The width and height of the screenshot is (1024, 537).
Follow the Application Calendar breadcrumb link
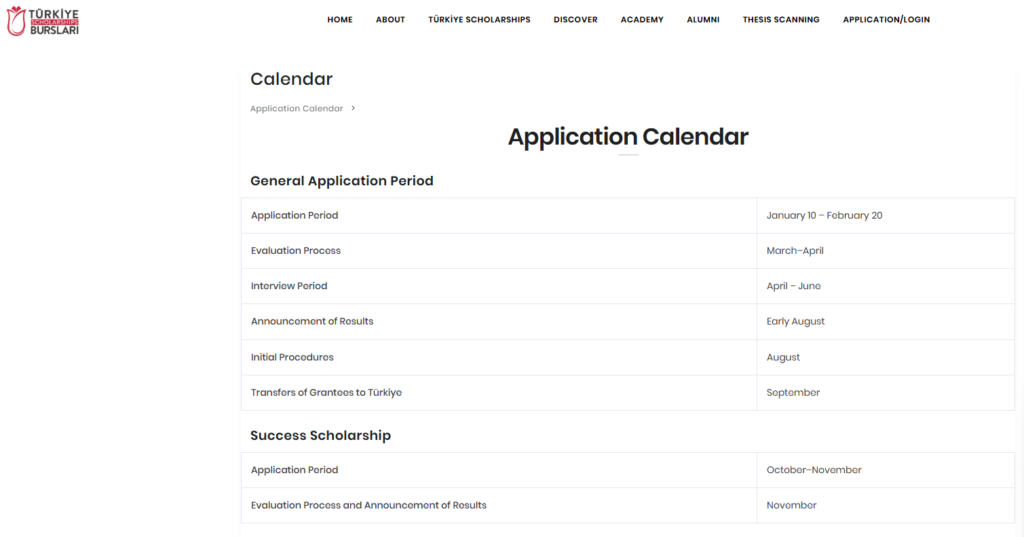[x=296, y=108]
